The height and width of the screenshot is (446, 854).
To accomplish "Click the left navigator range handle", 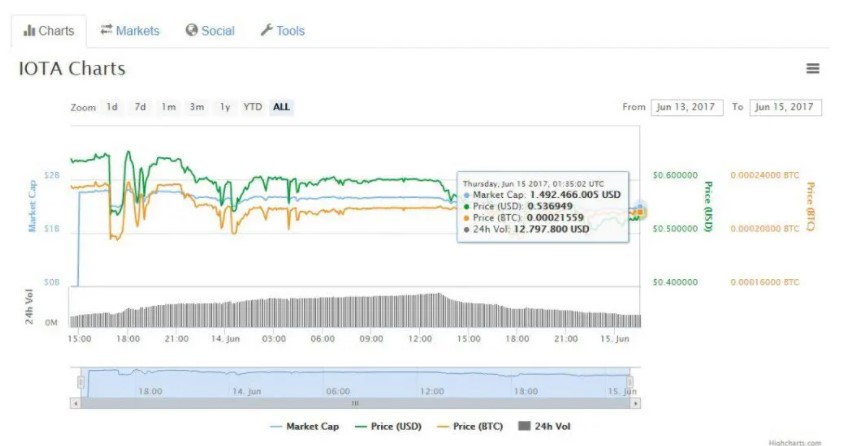I will click(x=81, y=382).
